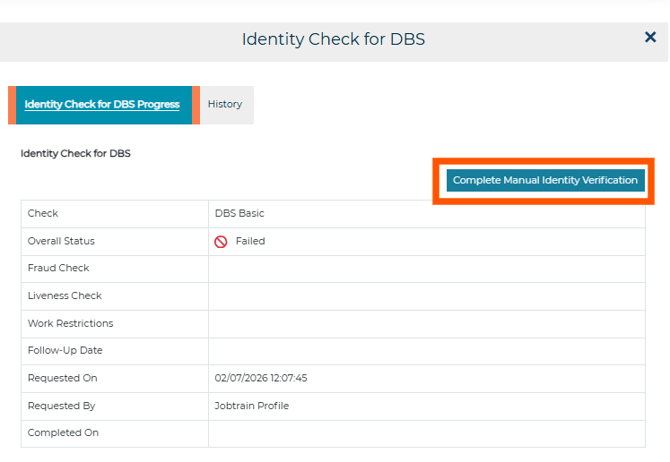This screenshot has height=462, width=670.
Task: Click the 'Follow-Up Date' row label
Action: (x=65, y=350)
